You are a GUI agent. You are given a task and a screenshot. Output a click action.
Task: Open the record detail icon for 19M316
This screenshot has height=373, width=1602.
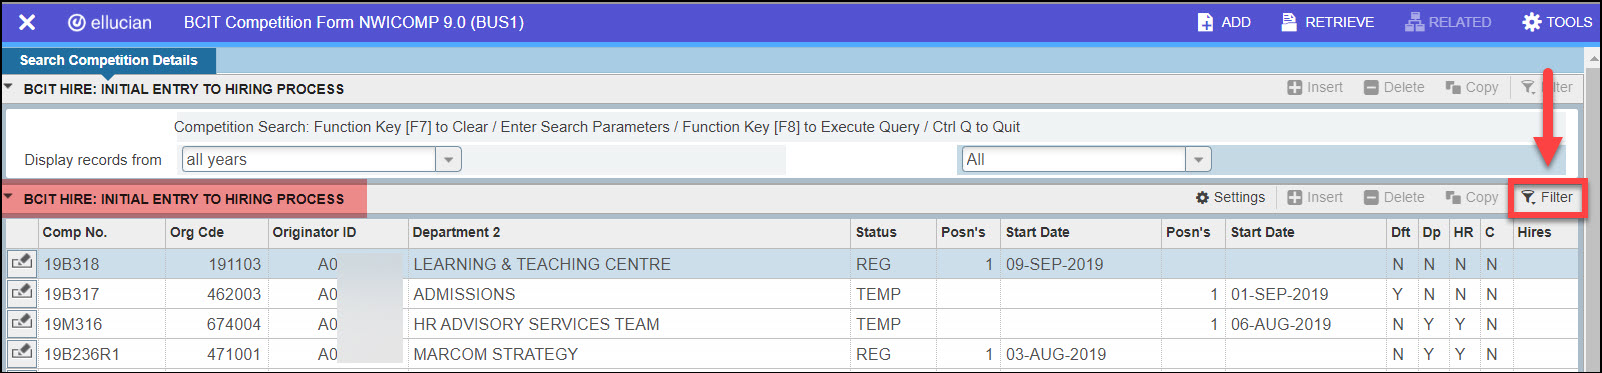(21, 323)
